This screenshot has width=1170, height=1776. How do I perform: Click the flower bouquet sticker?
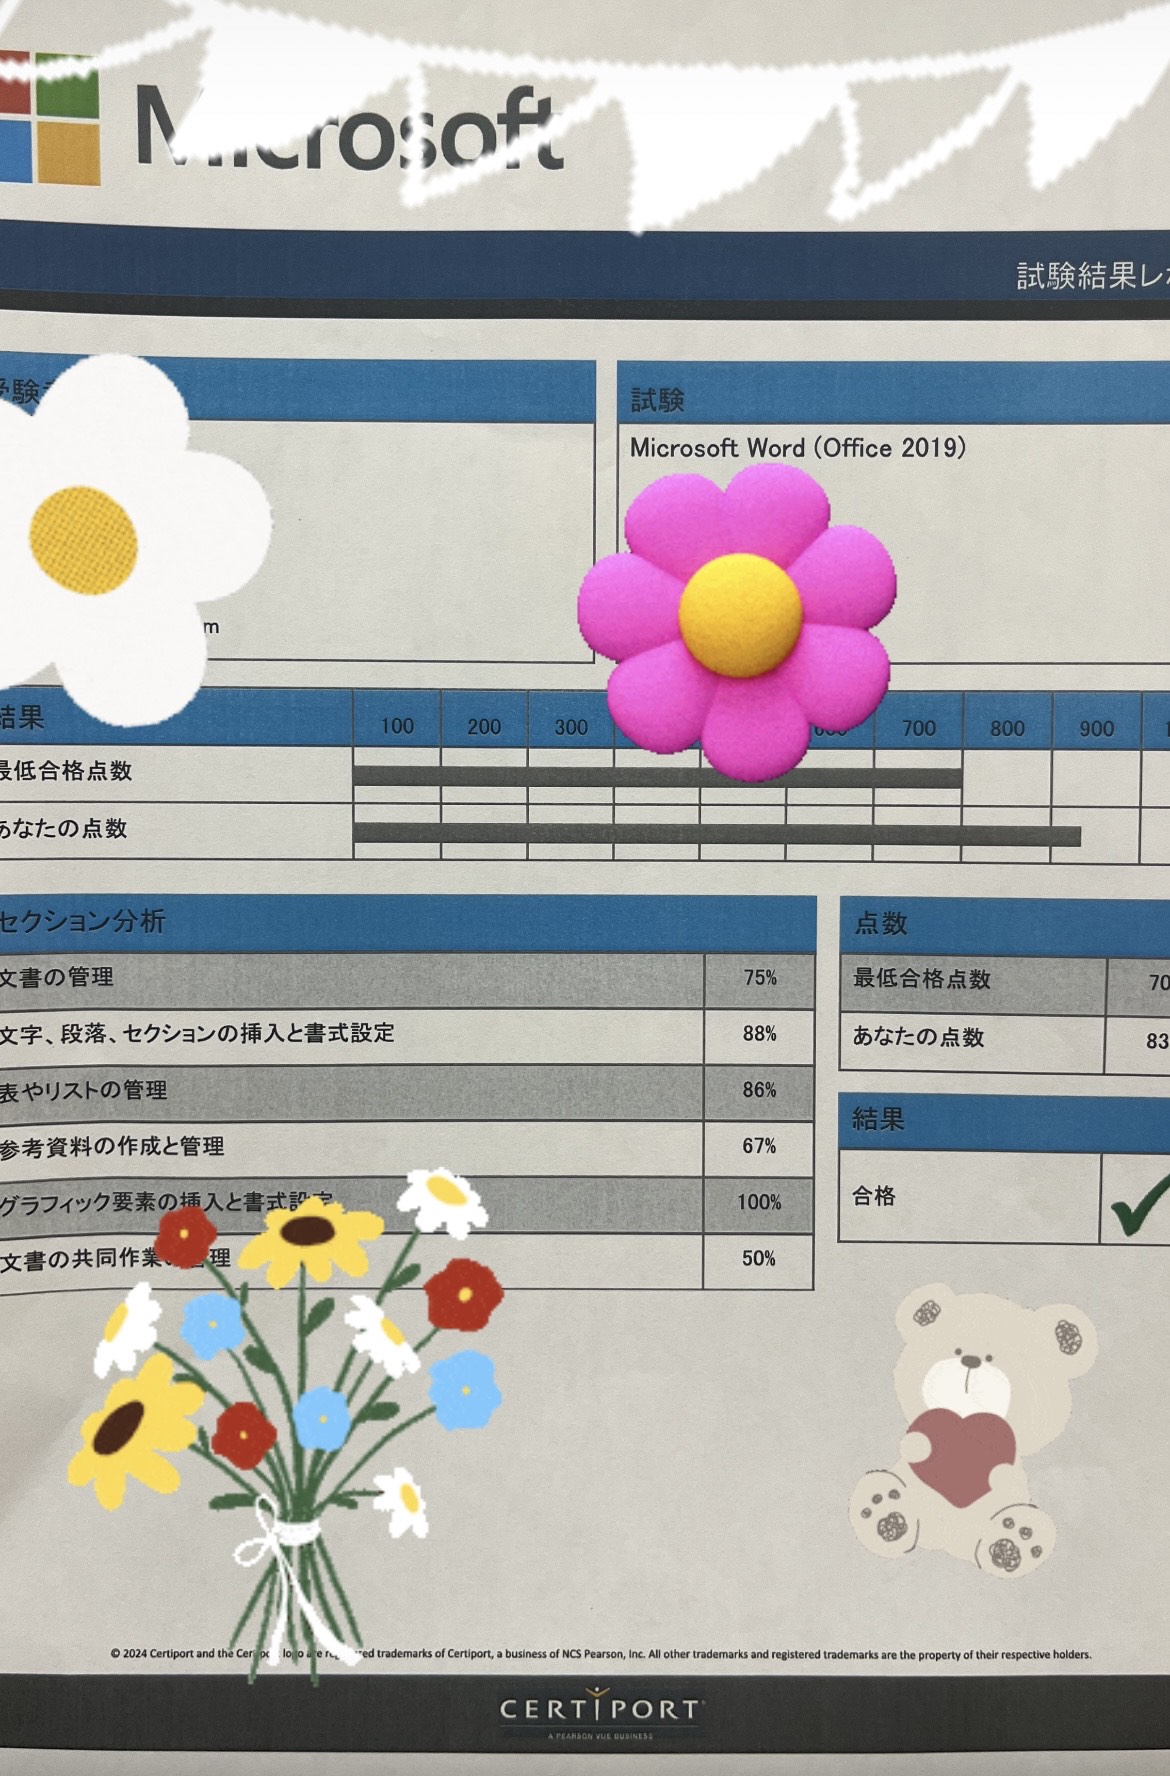tap(290, 1420)
